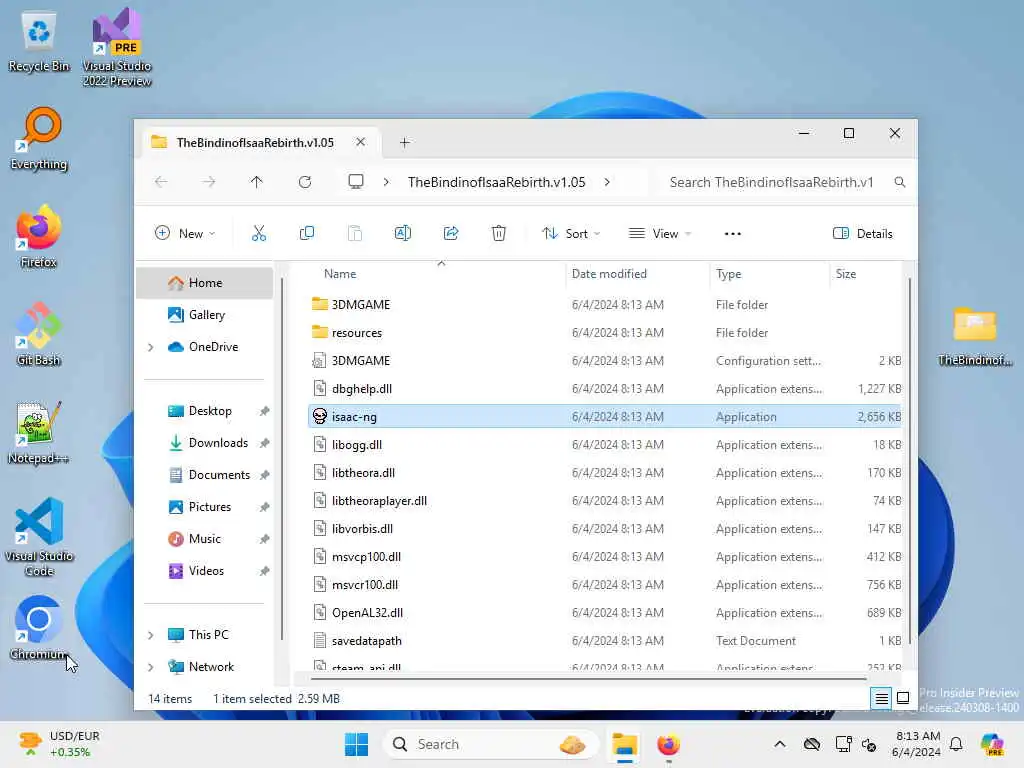Expand Network tree node
Image resolution: width=1024 pixels, height=768 pixels.
[151, 667]
